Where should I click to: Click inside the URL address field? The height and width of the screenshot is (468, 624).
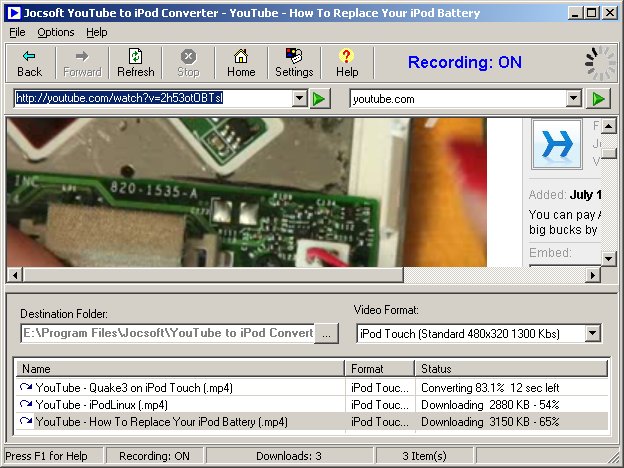[x=153, y=98]
